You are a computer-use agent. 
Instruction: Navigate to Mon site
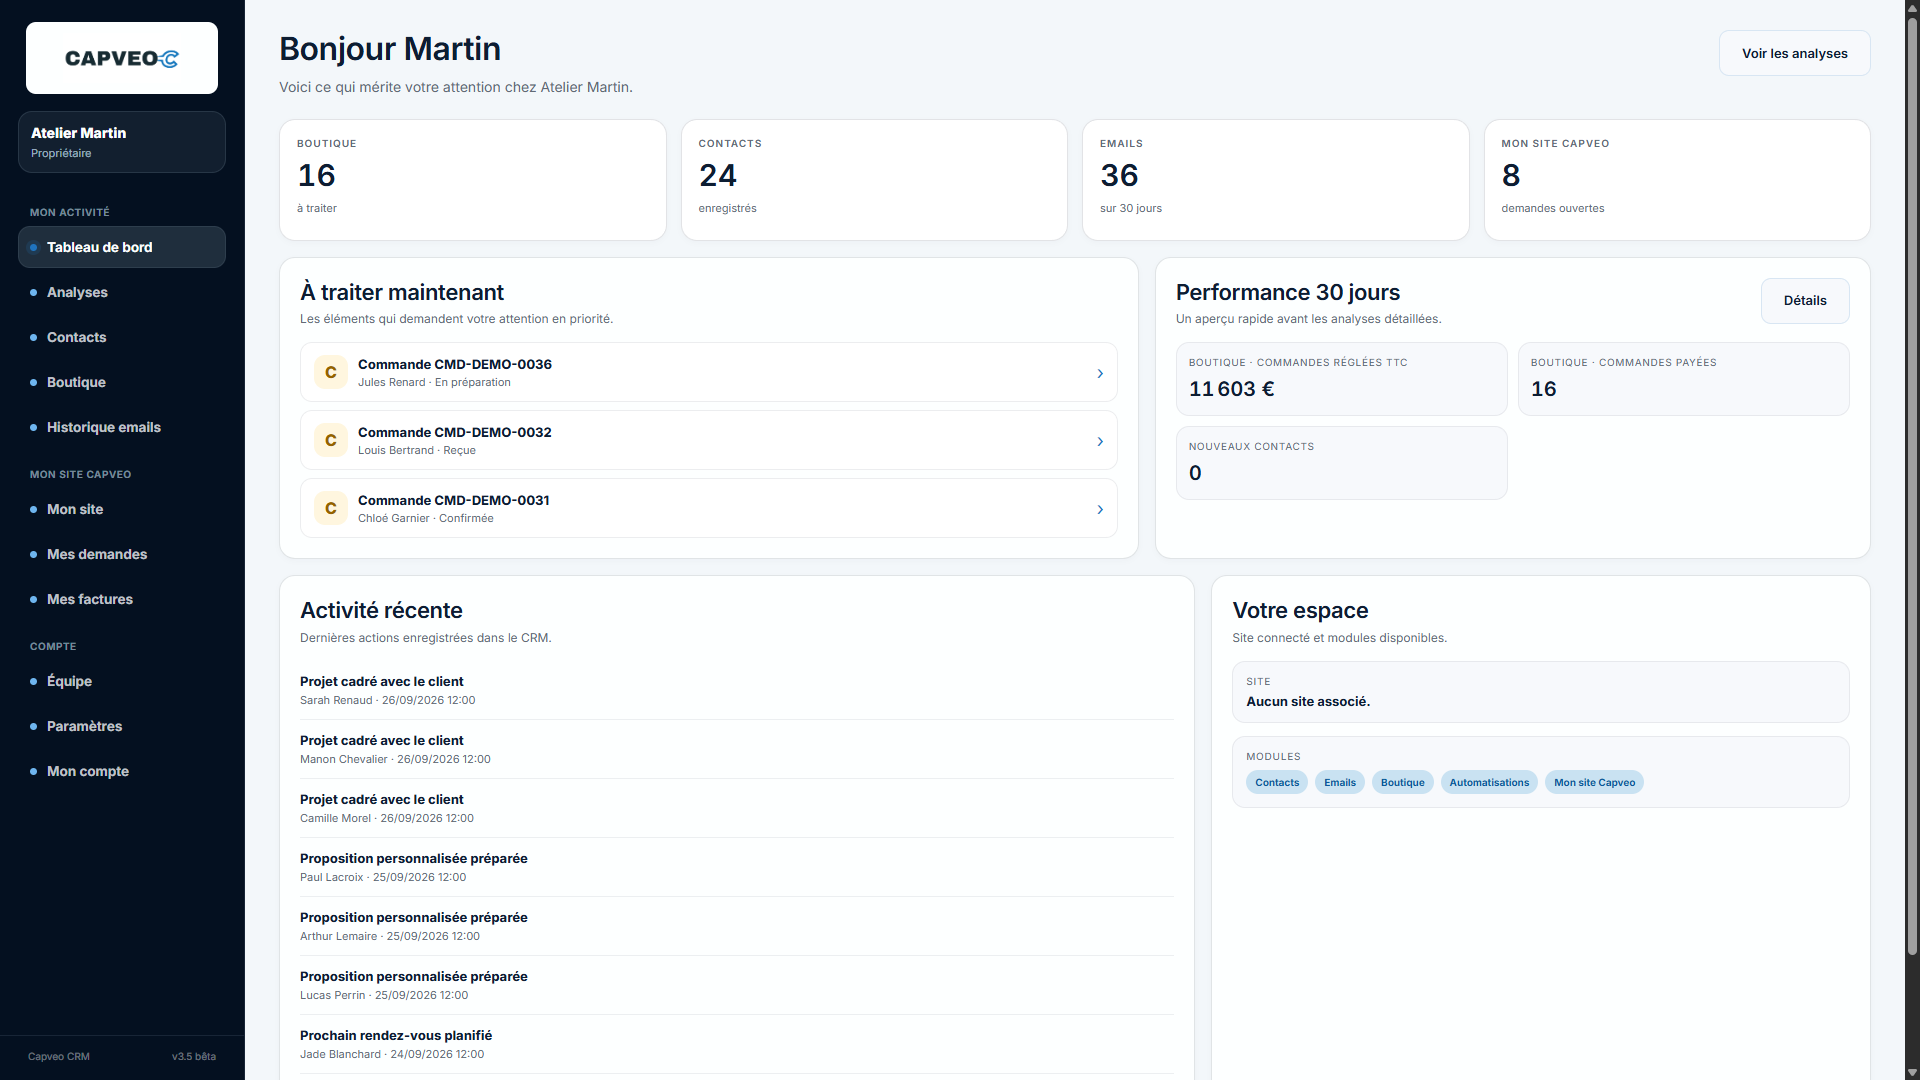click(122, 509)
